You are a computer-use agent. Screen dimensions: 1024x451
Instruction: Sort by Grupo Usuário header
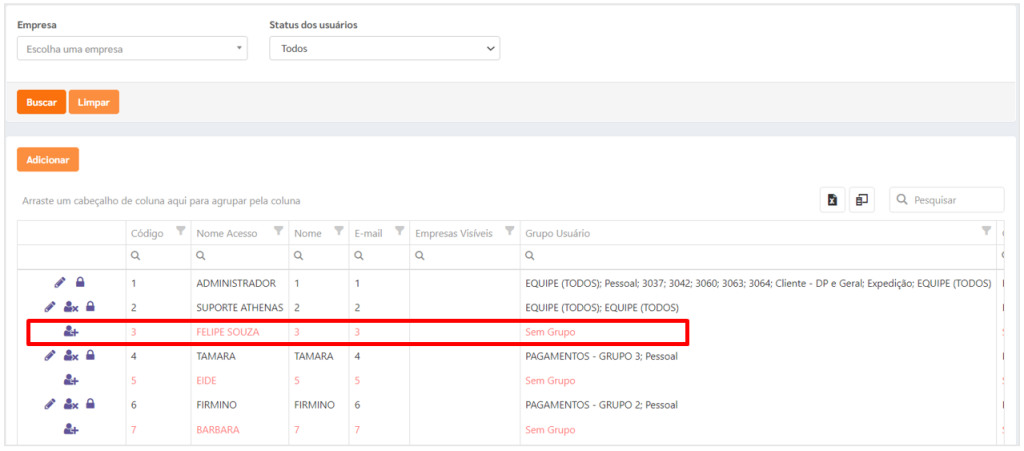pyautogui.click(x=558, y=233)
